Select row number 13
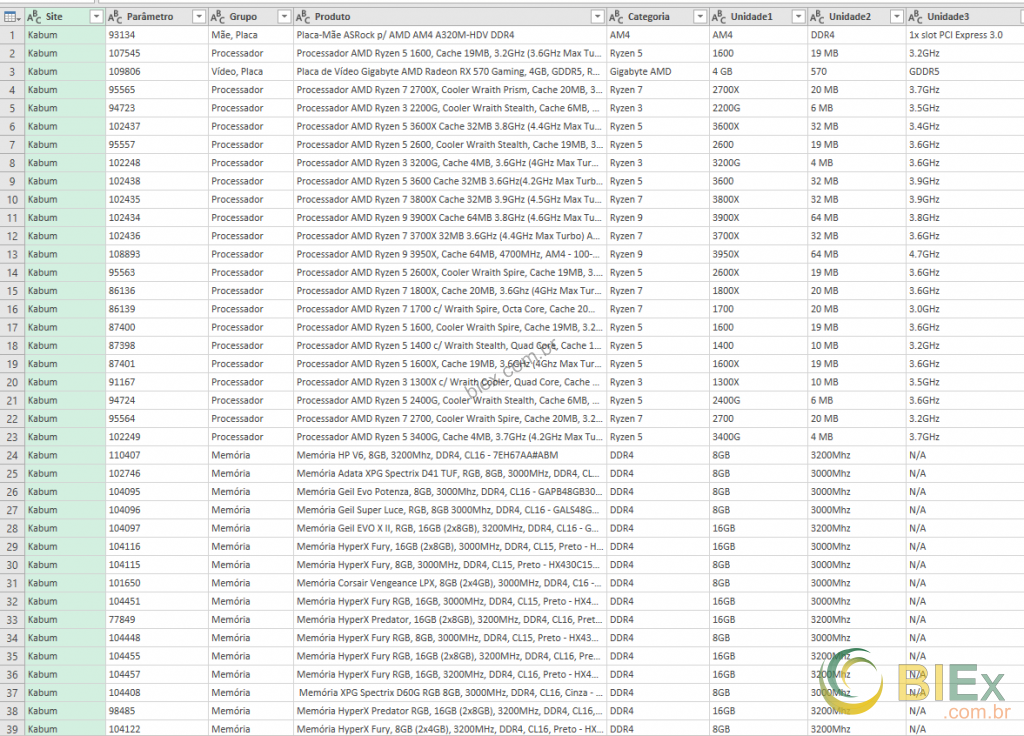This screenshot has height=736, width=1024. coord(12,254)
